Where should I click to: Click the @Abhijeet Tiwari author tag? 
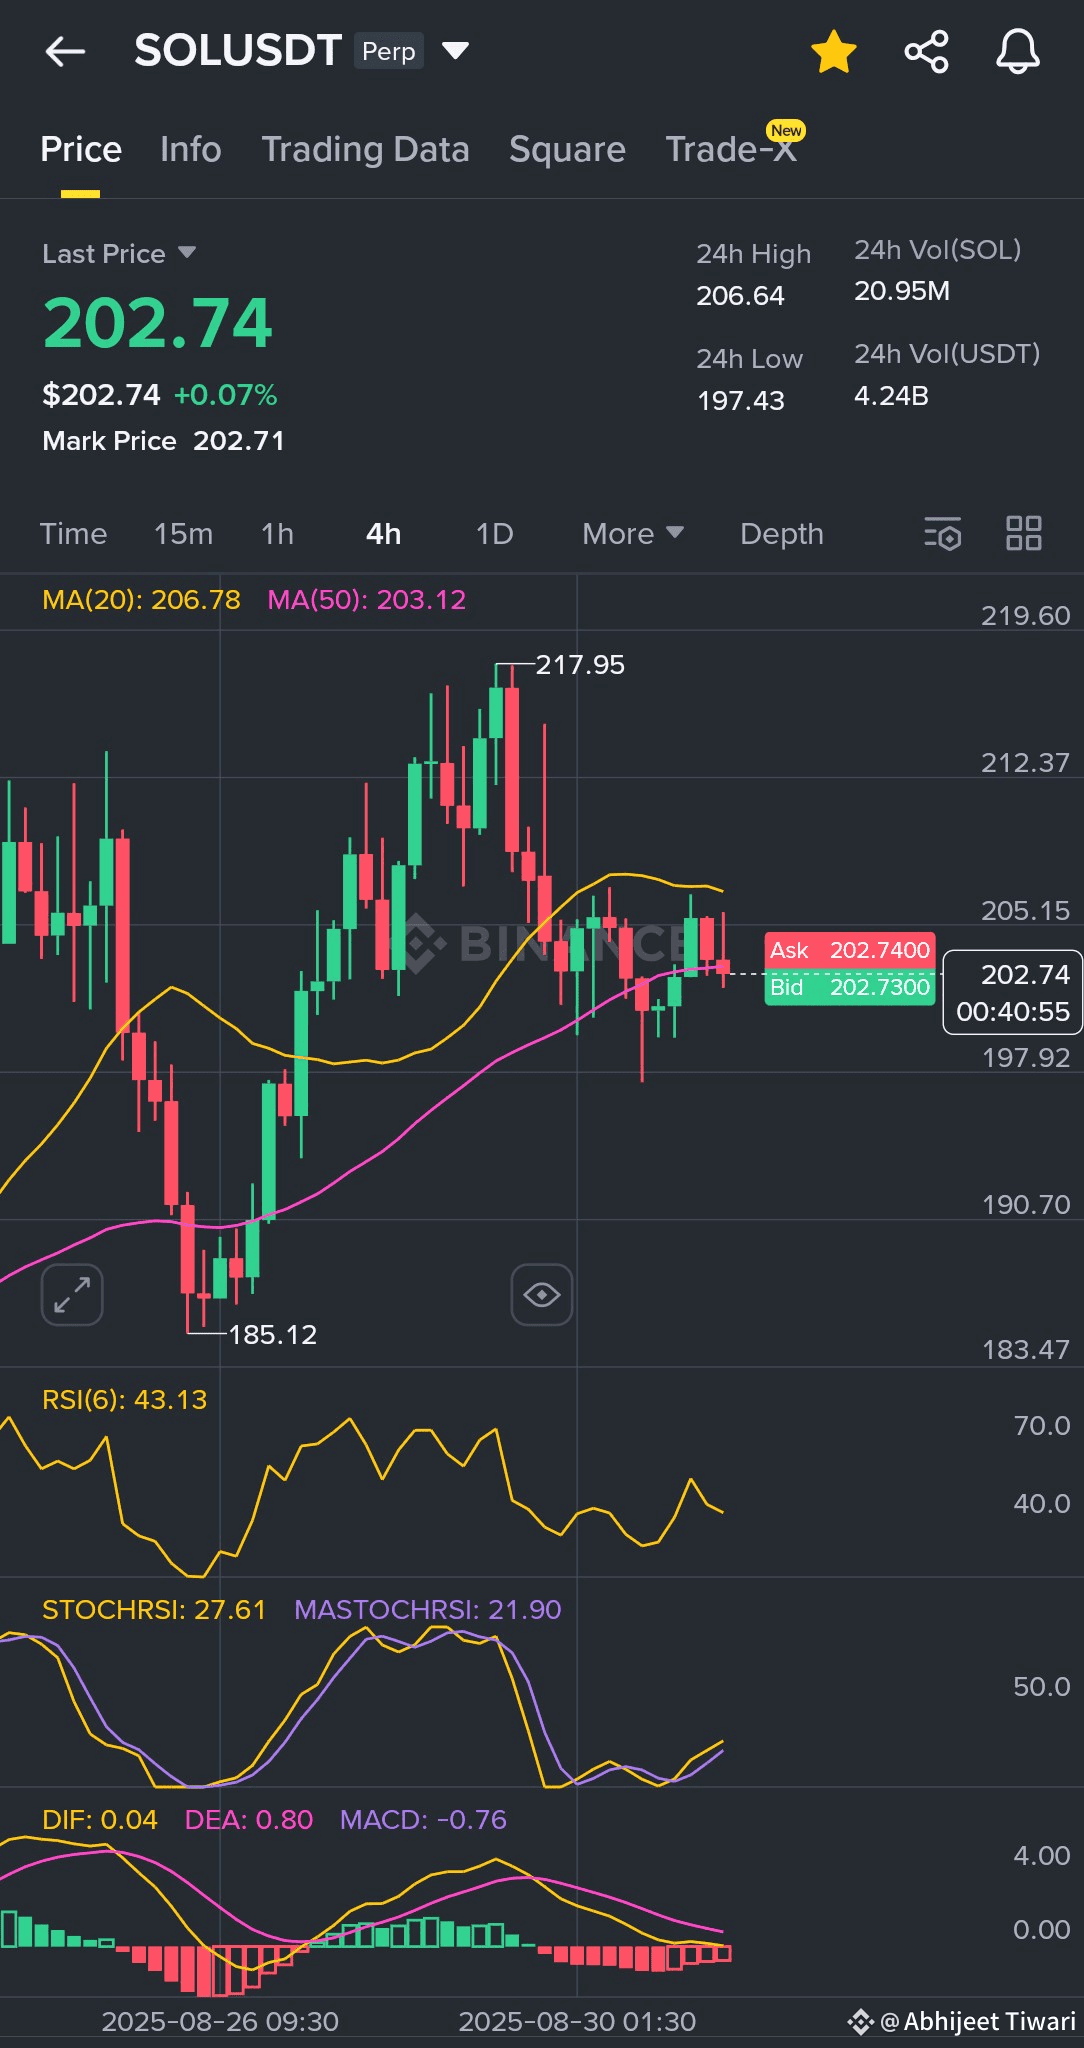(962, 2021)
